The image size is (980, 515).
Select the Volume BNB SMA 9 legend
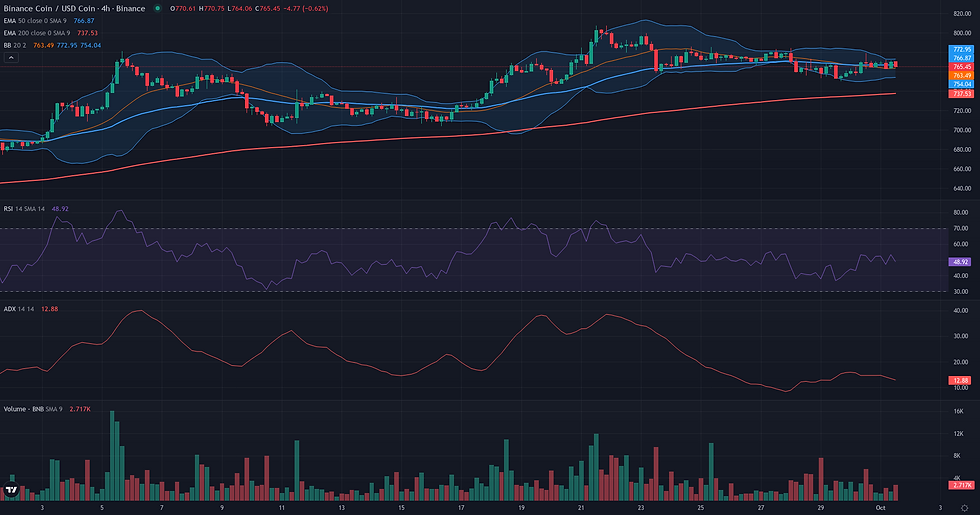click(x=47, y=409)
